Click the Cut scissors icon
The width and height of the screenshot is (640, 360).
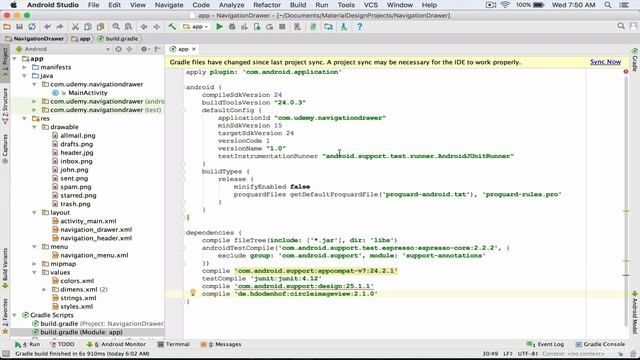(75, 27)
